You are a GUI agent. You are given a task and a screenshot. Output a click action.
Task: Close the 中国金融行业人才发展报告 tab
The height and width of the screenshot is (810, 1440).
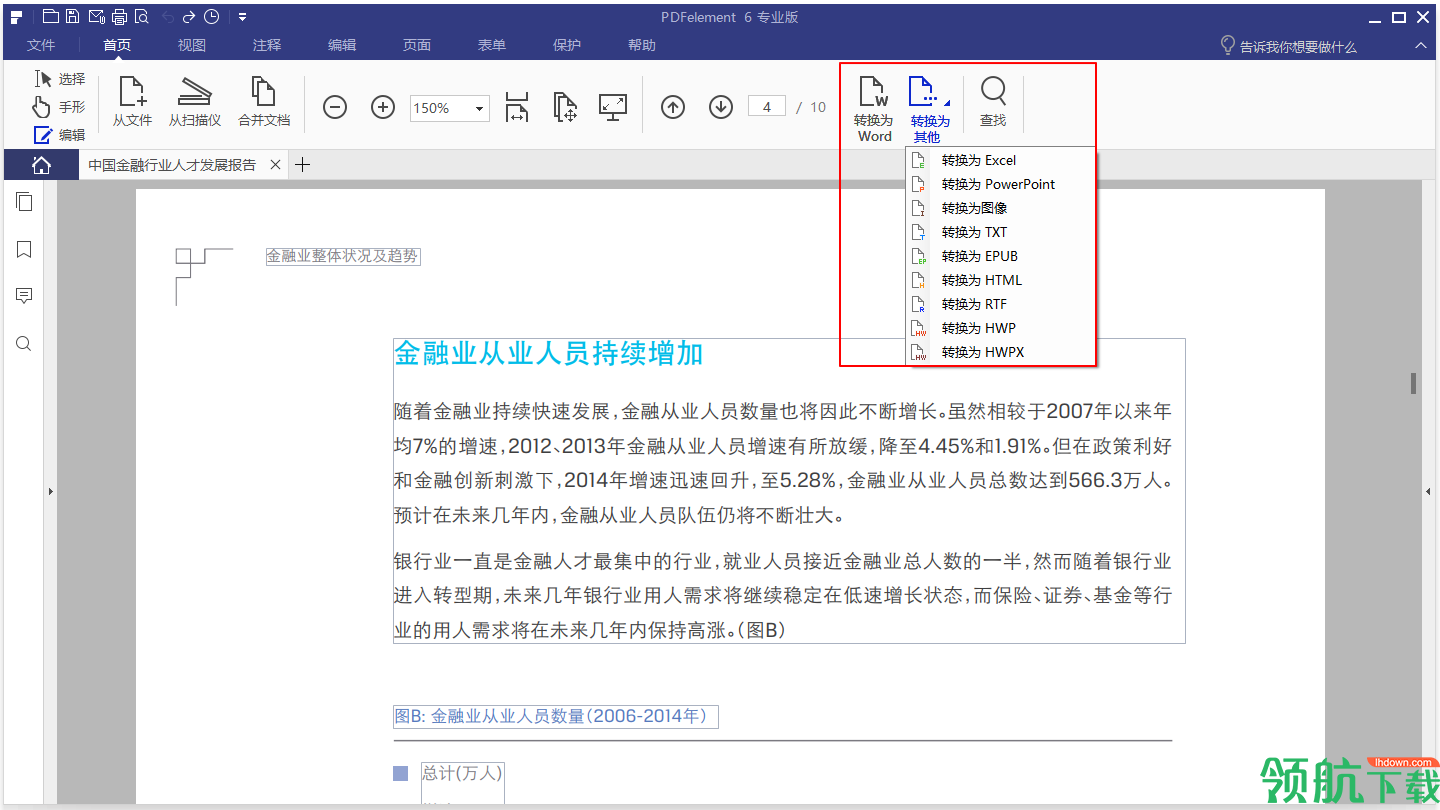(276, 165)
